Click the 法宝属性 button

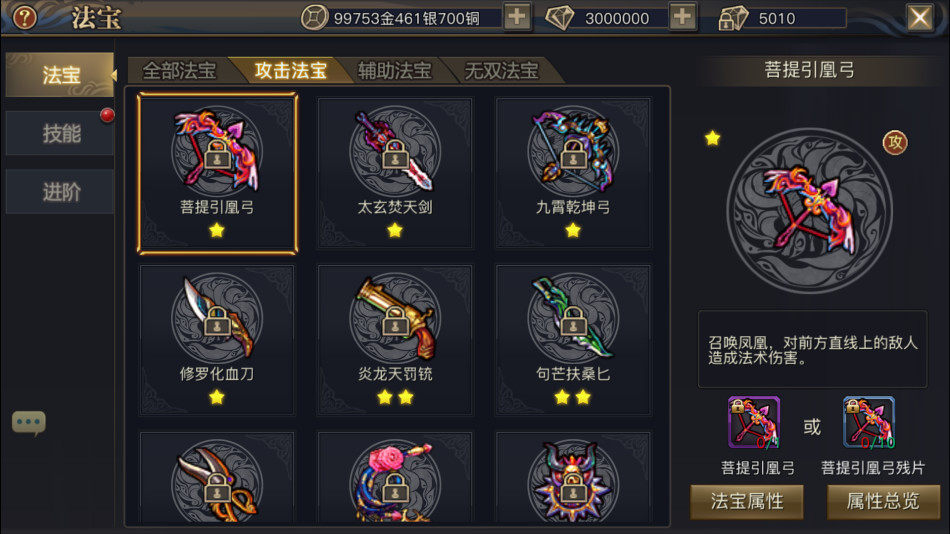tap(747, 501)
